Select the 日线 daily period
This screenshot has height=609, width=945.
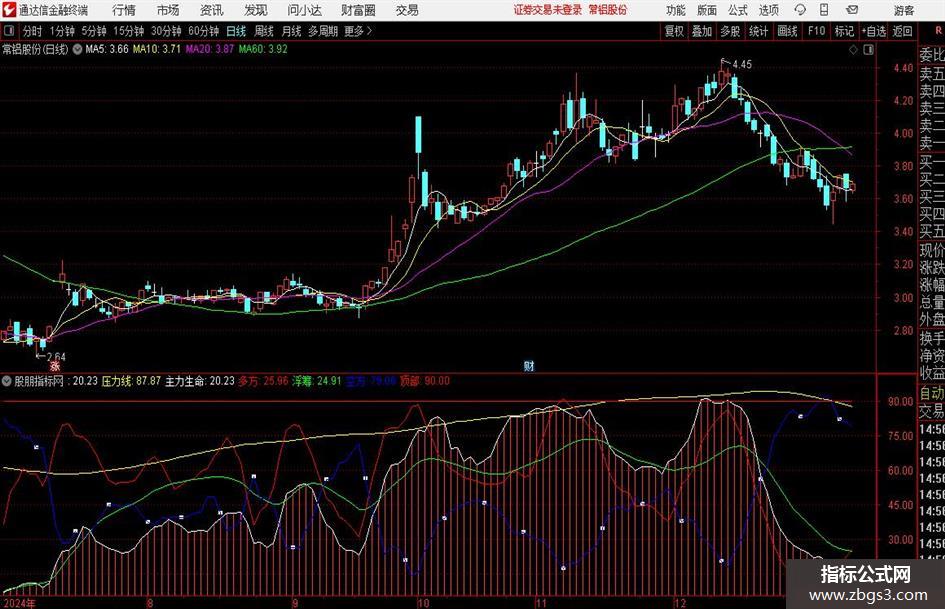pos(236,31)
